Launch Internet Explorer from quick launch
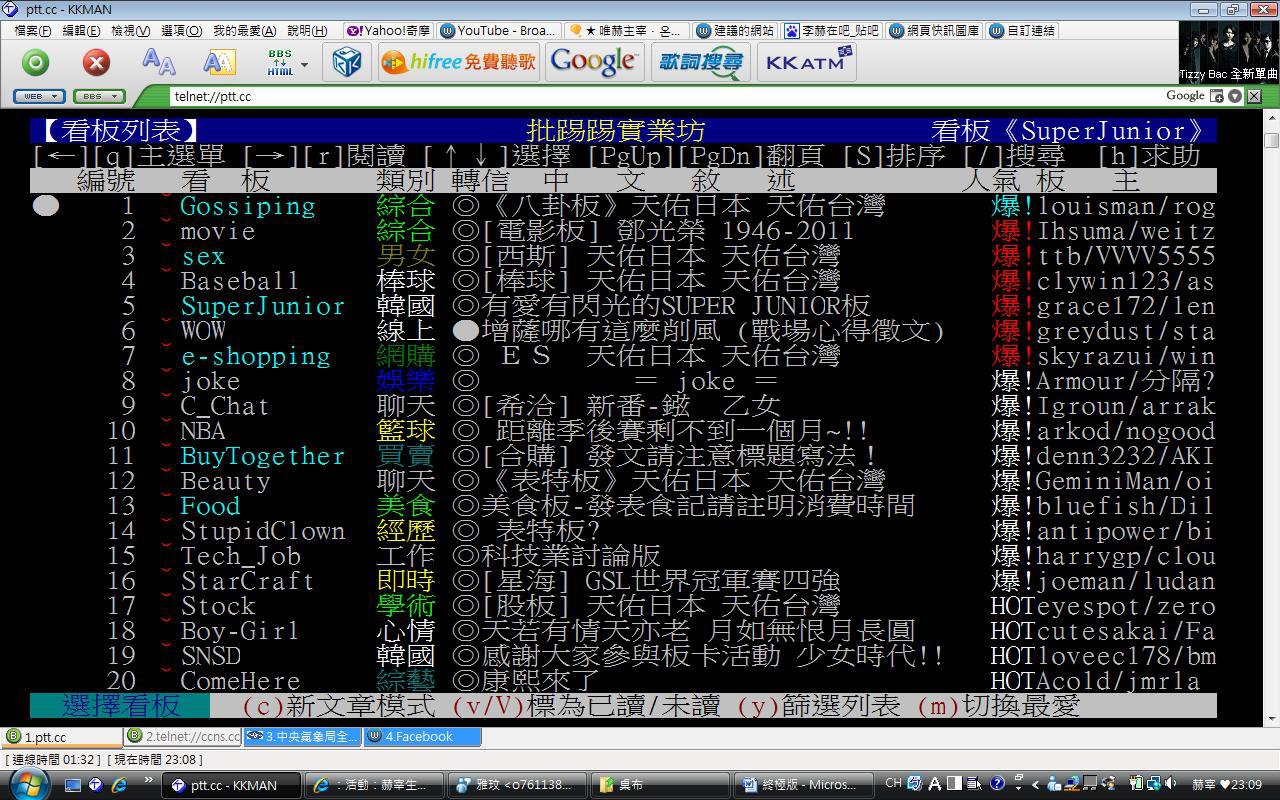 point(119,785)
